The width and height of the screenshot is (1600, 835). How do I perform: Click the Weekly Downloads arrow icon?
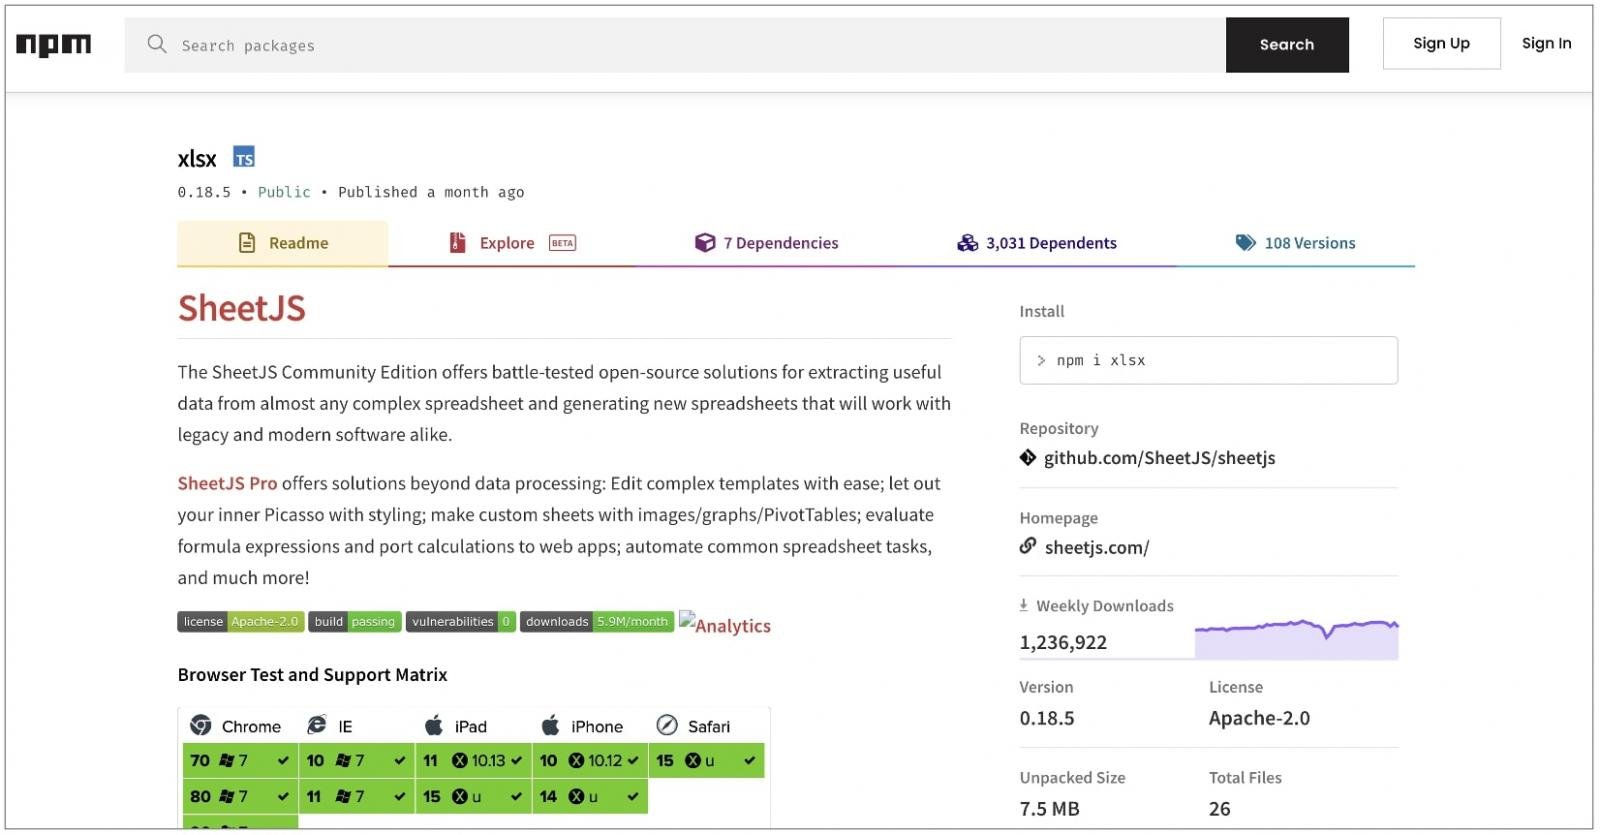click(1024, 605)
